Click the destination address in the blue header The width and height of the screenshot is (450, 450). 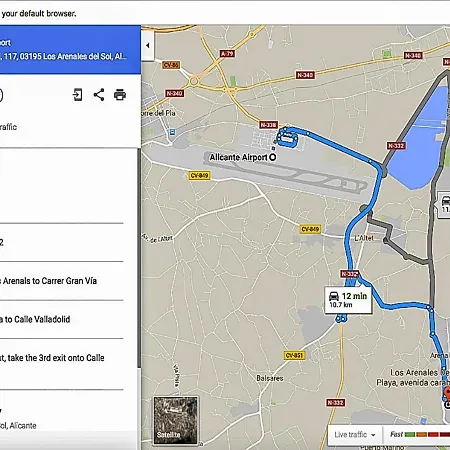63,56
